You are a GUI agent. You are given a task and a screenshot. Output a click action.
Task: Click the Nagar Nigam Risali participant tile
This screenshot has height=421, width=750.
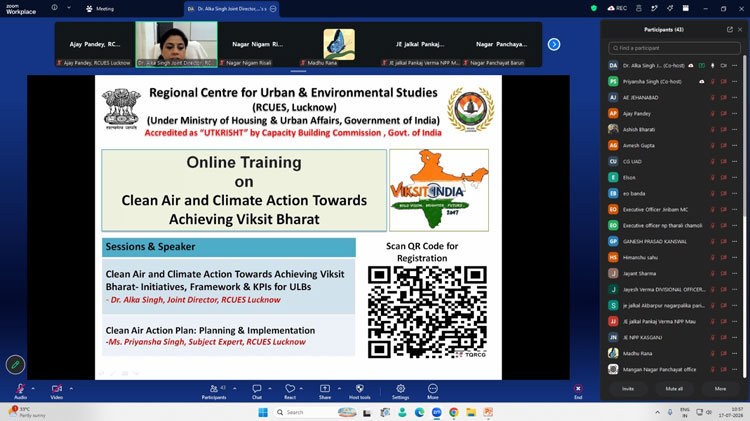point(258,44)
